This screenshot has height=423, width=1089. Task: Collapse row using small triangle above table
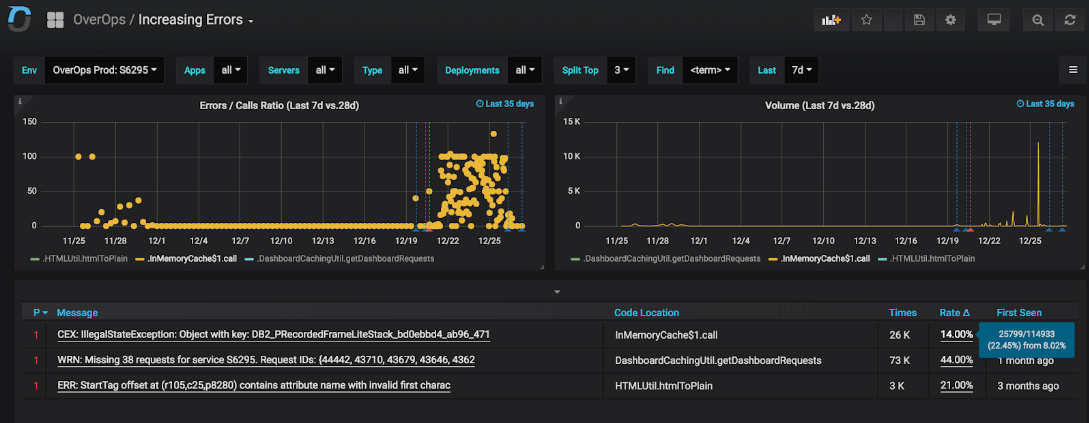(x=556, y=292)
